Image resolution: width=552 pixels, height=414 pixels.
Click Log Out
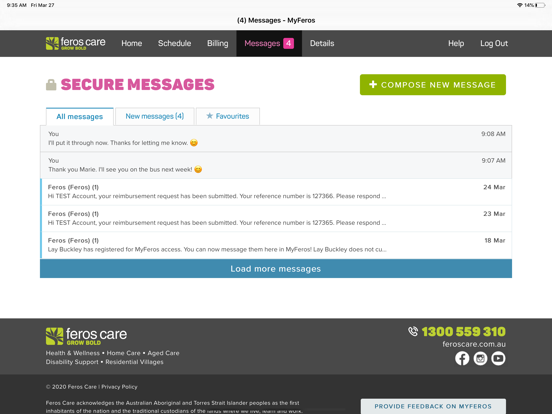click(x=494, y=43)
